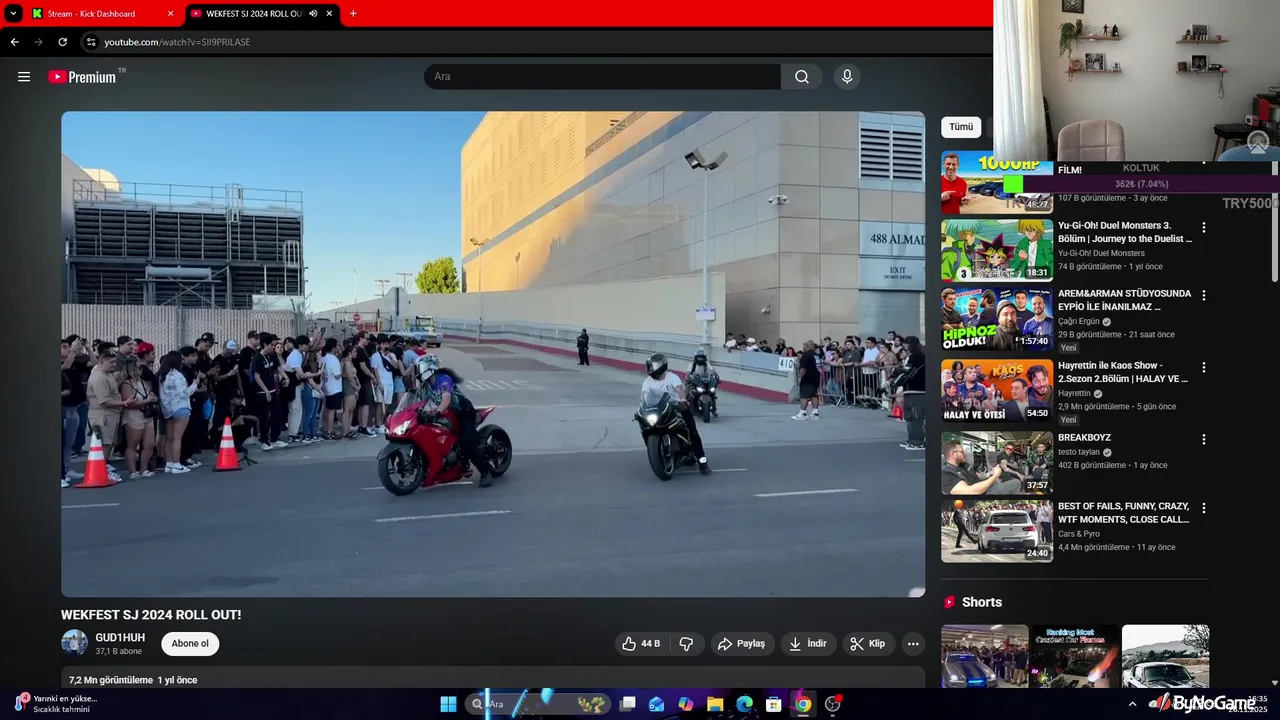
Task: Open the HİPNOZ OLDUK video thumbnail
Action: coord(997,319)
